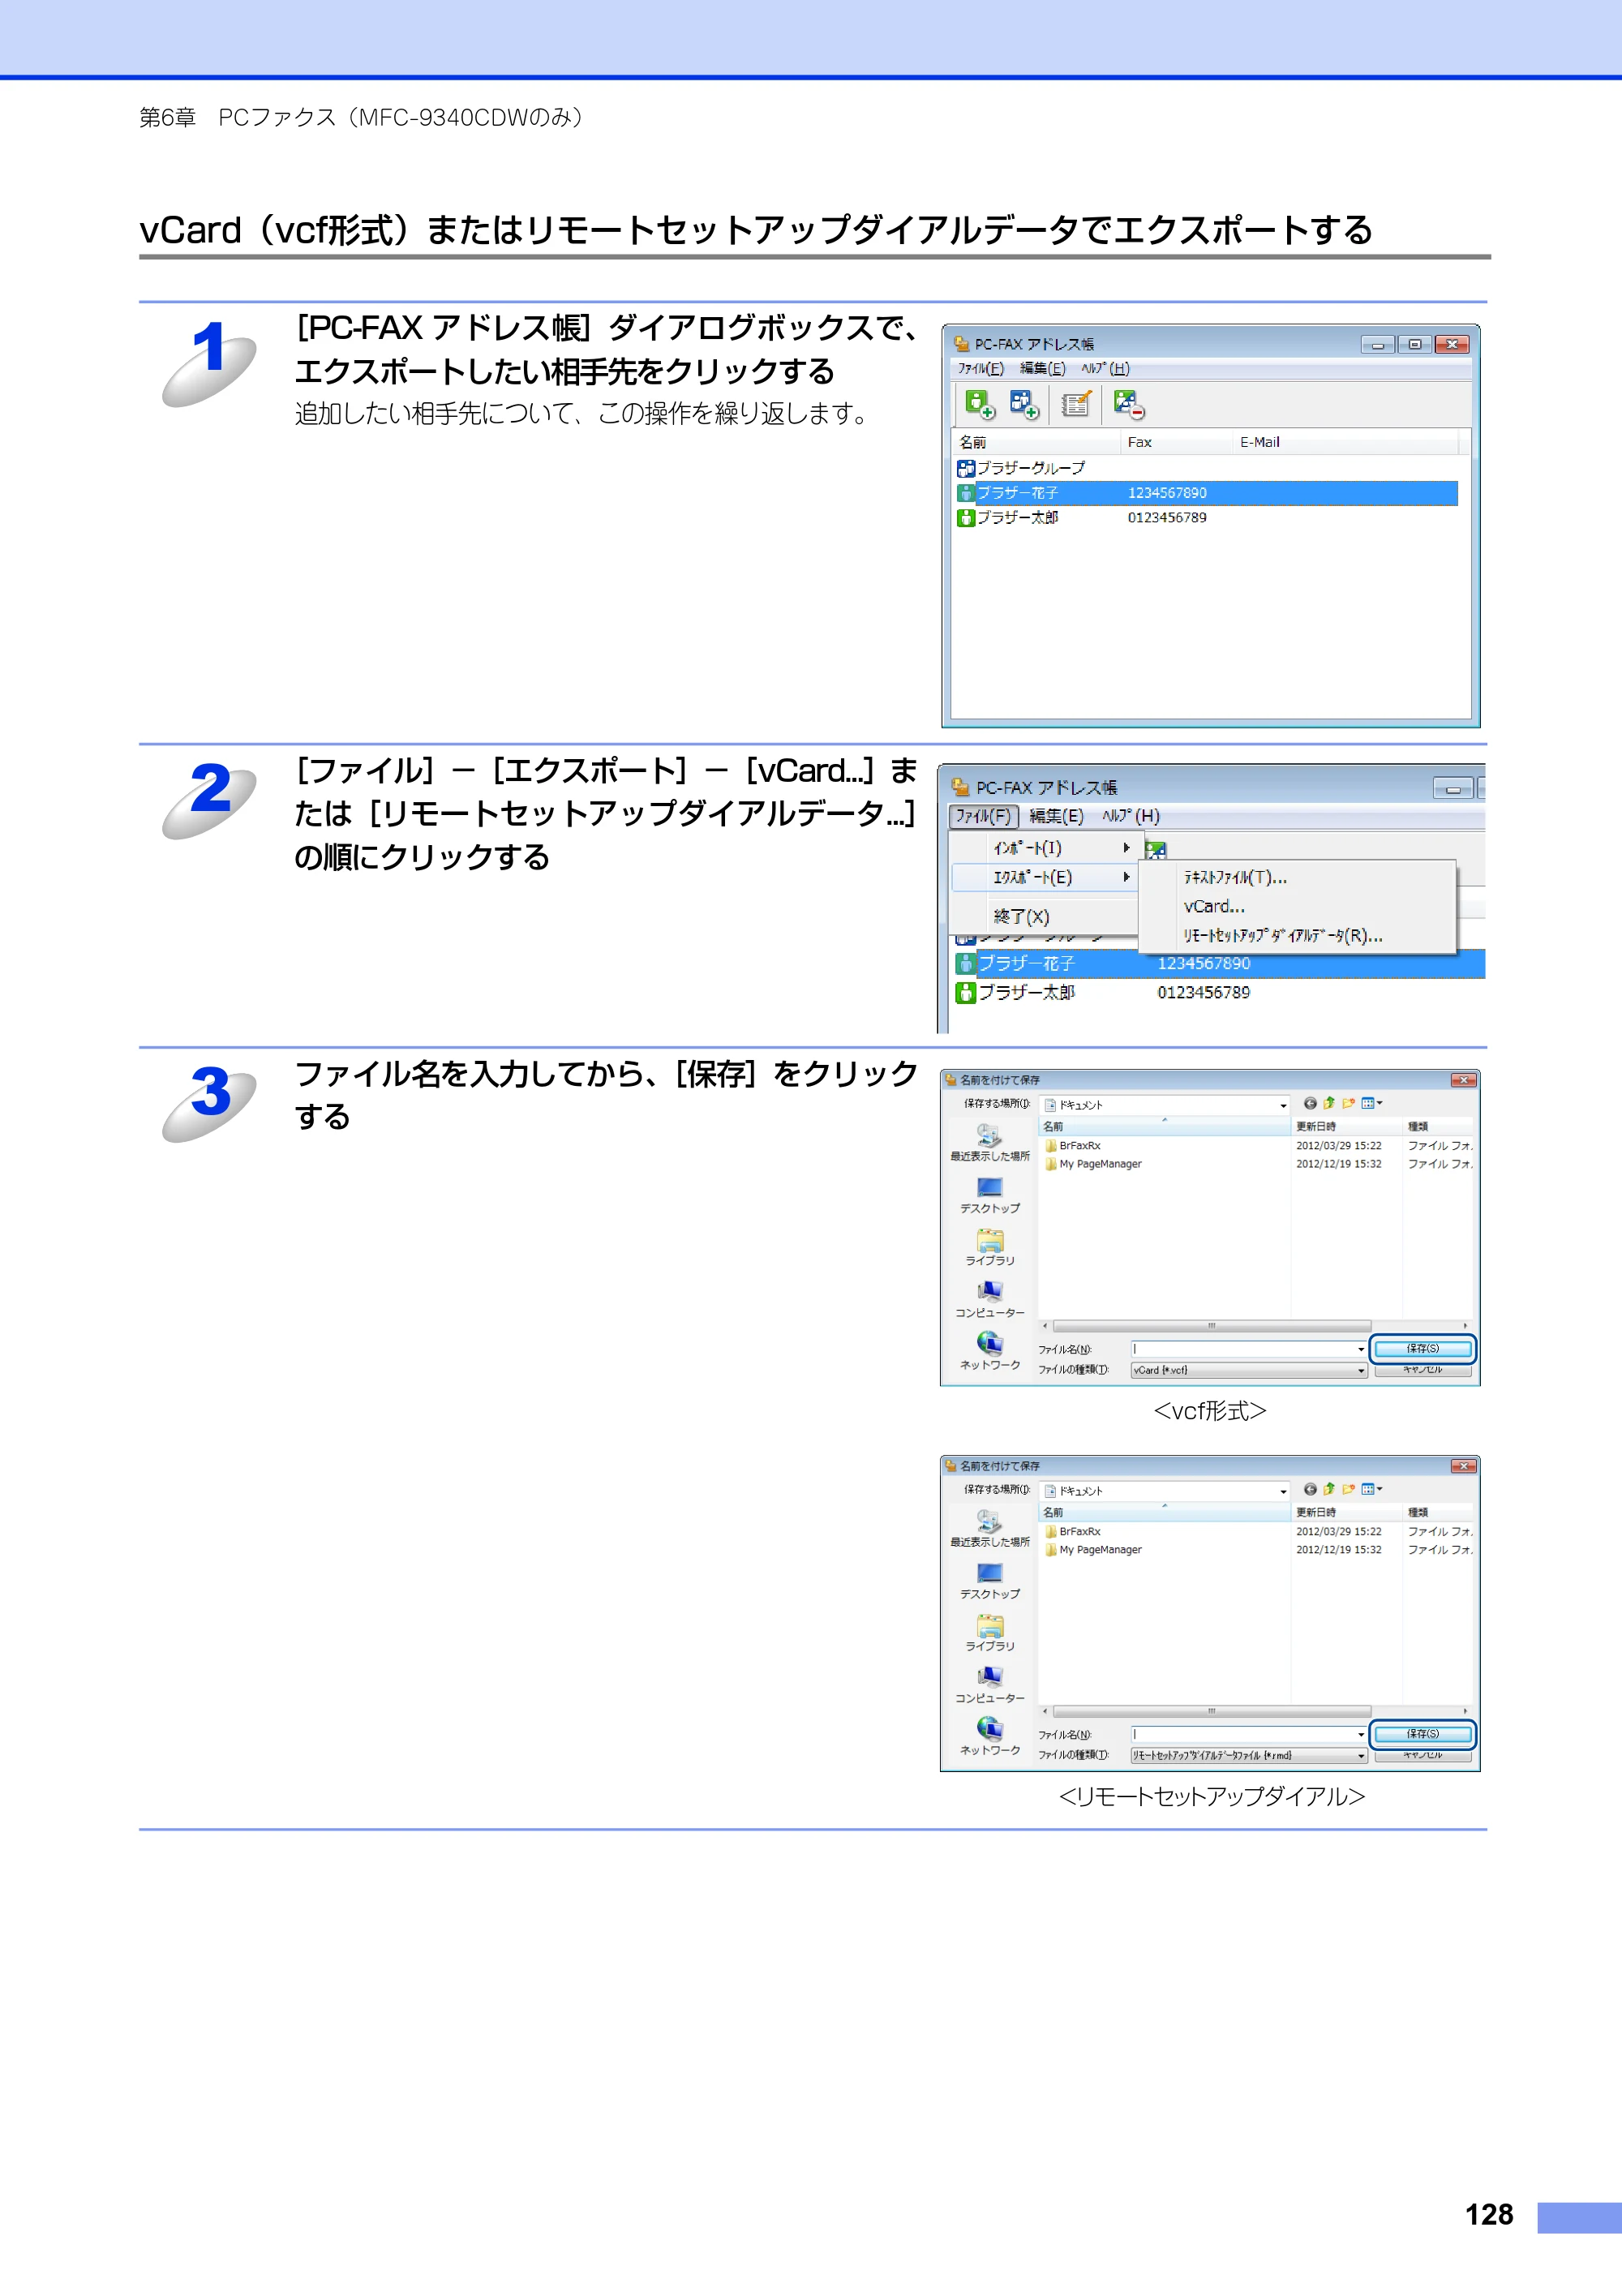Image resolution: width=1622 pixels, height=2296 pixels.
Task: Click the pressed ファイル(F) menu in step 2 window
Action: (983, 816)
